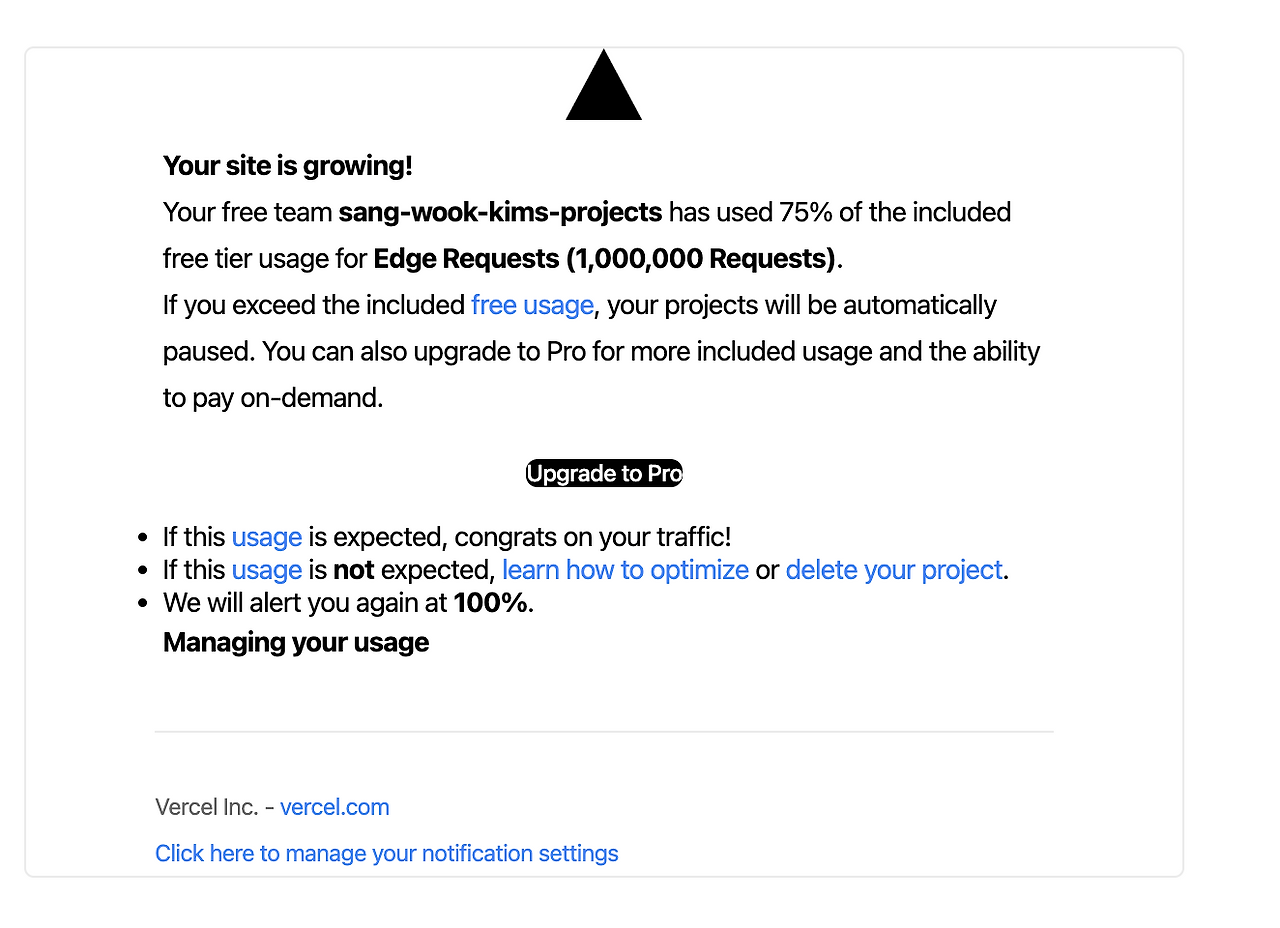This screenshot has width=1280, height=928.
Task: Click the horizontal divider above the footer
Action: tap(603, 732)
